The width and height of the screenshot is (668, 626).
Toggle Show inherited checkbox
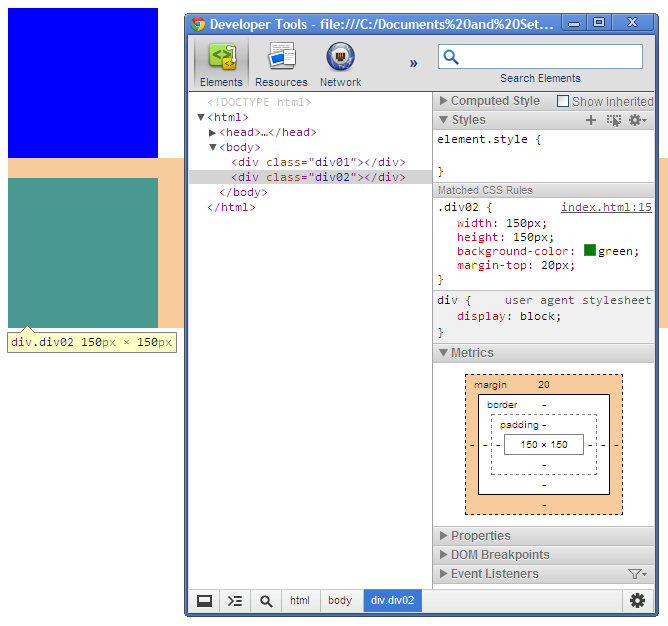click(x=562, y=101)
